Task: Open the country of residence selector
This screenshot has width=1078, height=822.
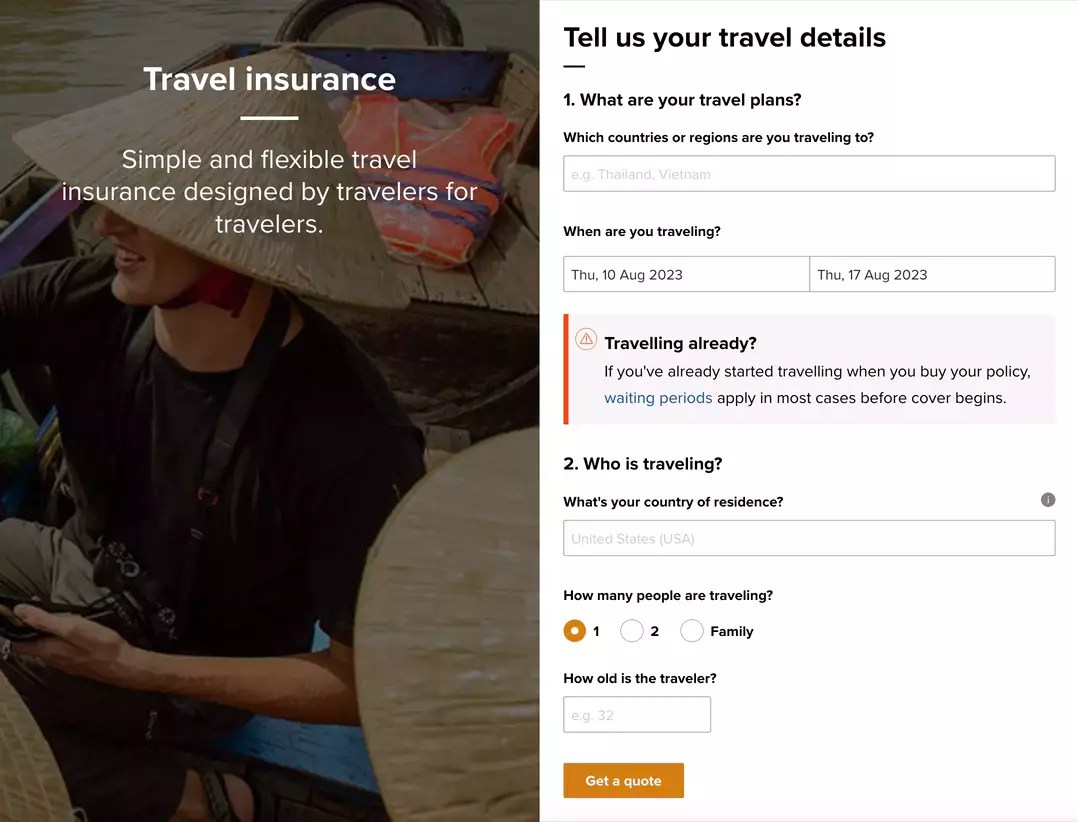Action: pyautogui.click(x=808, y=538)
